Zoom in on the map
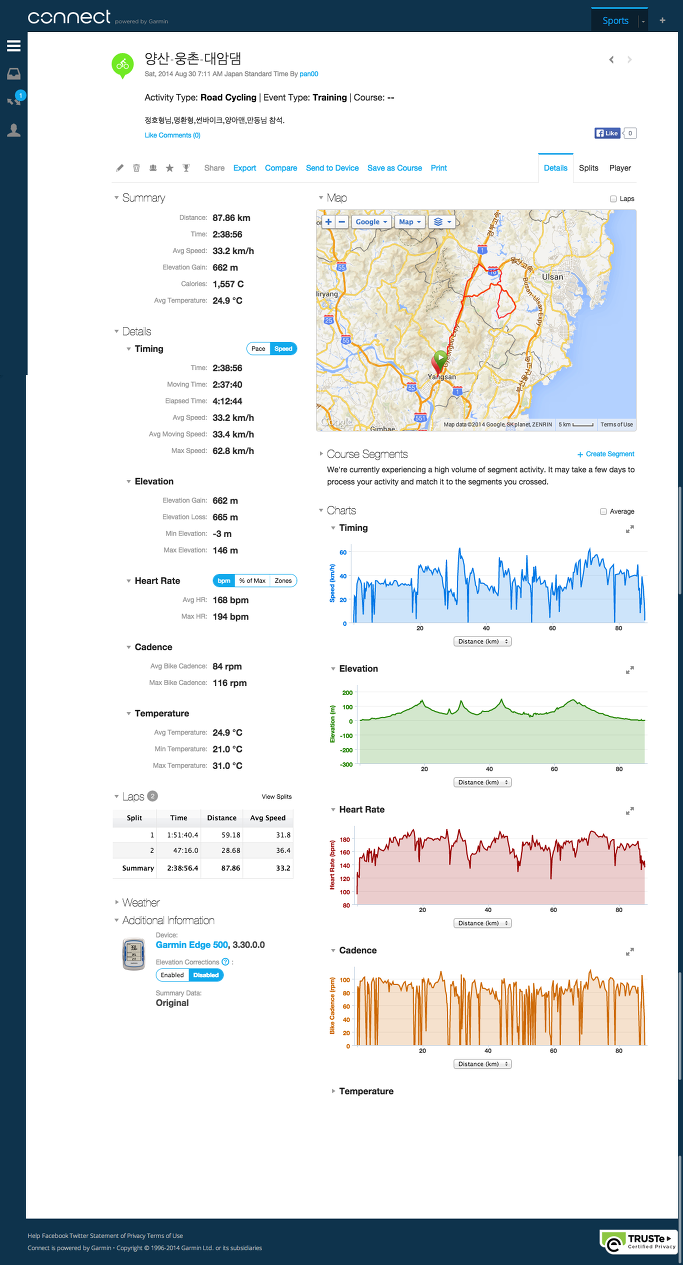 coord(328,222)
